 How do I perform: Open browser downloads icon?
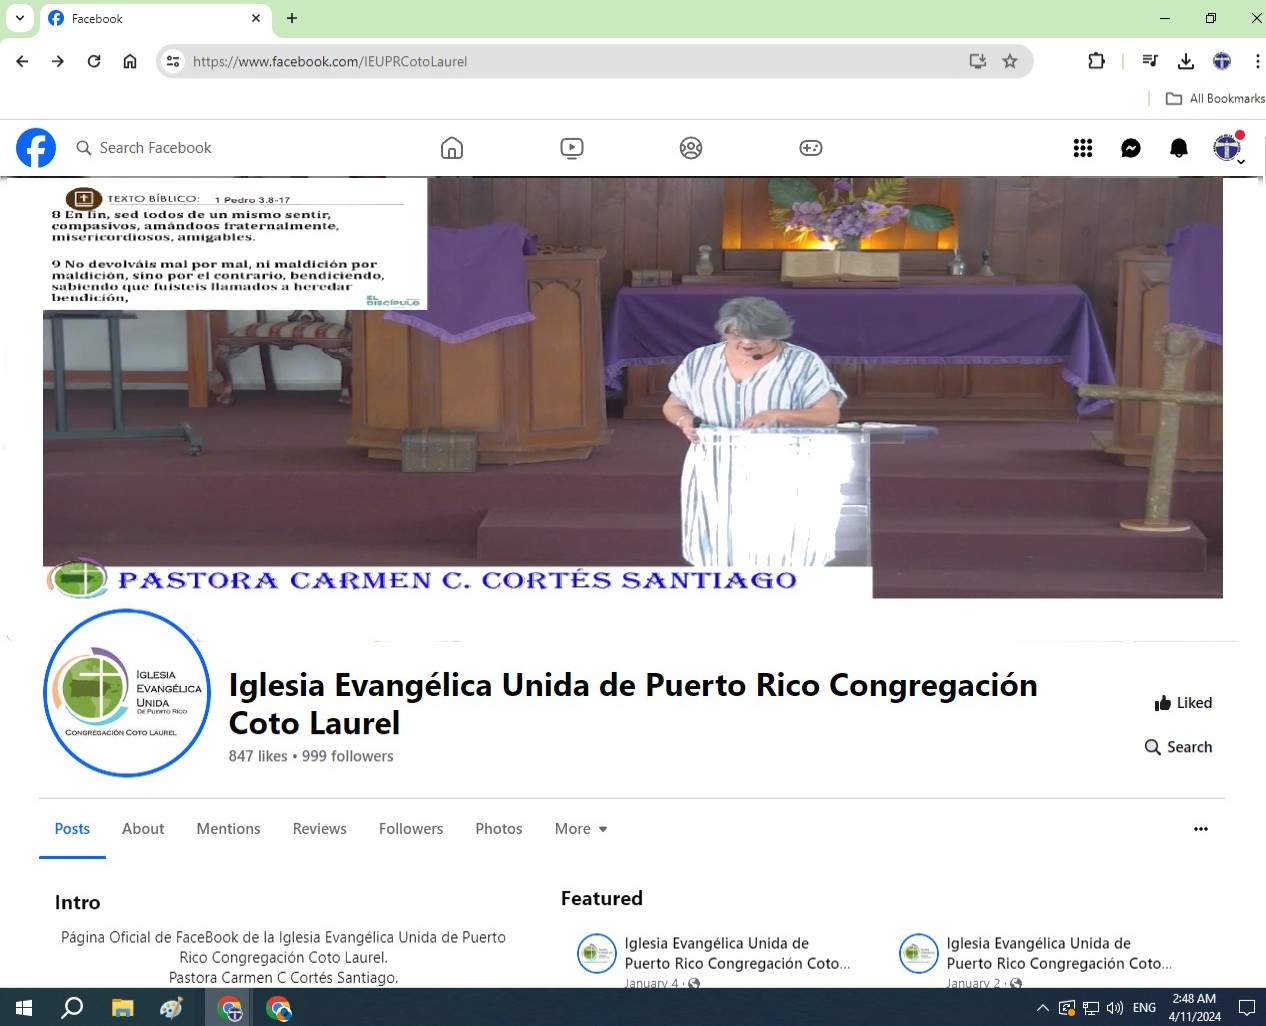coord(1186,61)
